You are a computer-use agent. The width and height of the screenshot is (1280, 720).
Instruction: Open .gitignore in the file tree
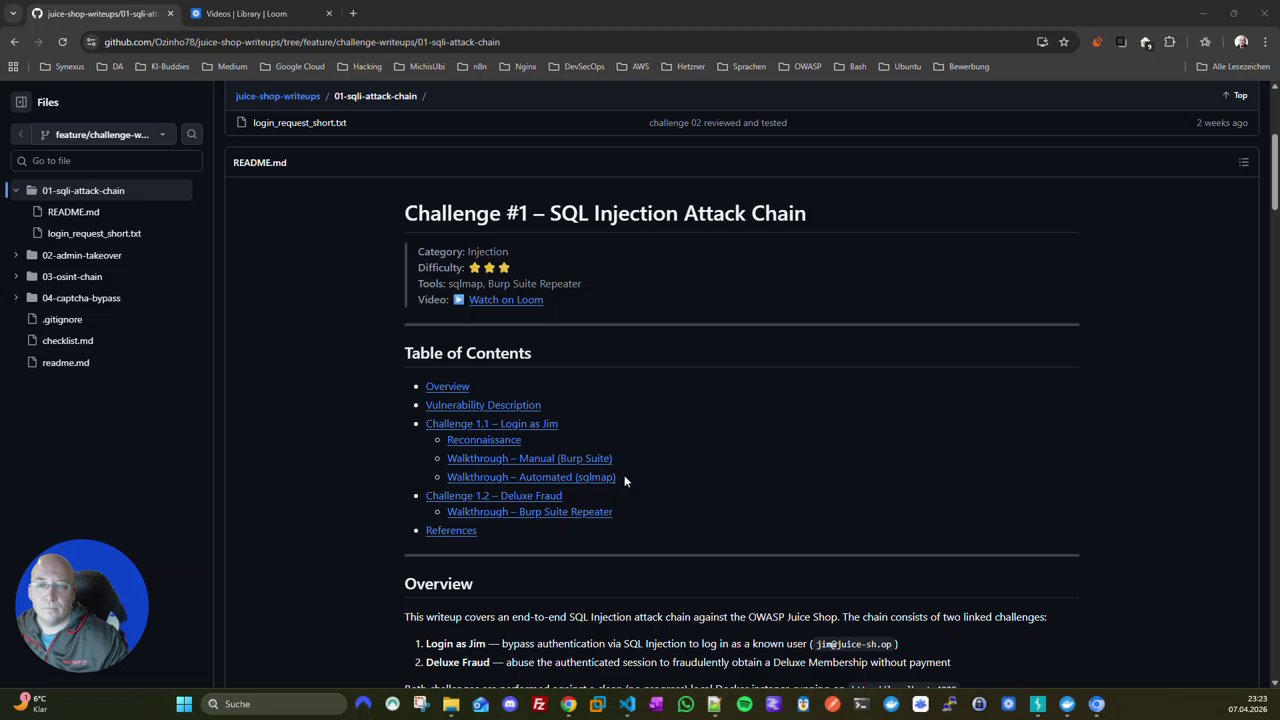(x=62, y=320)
